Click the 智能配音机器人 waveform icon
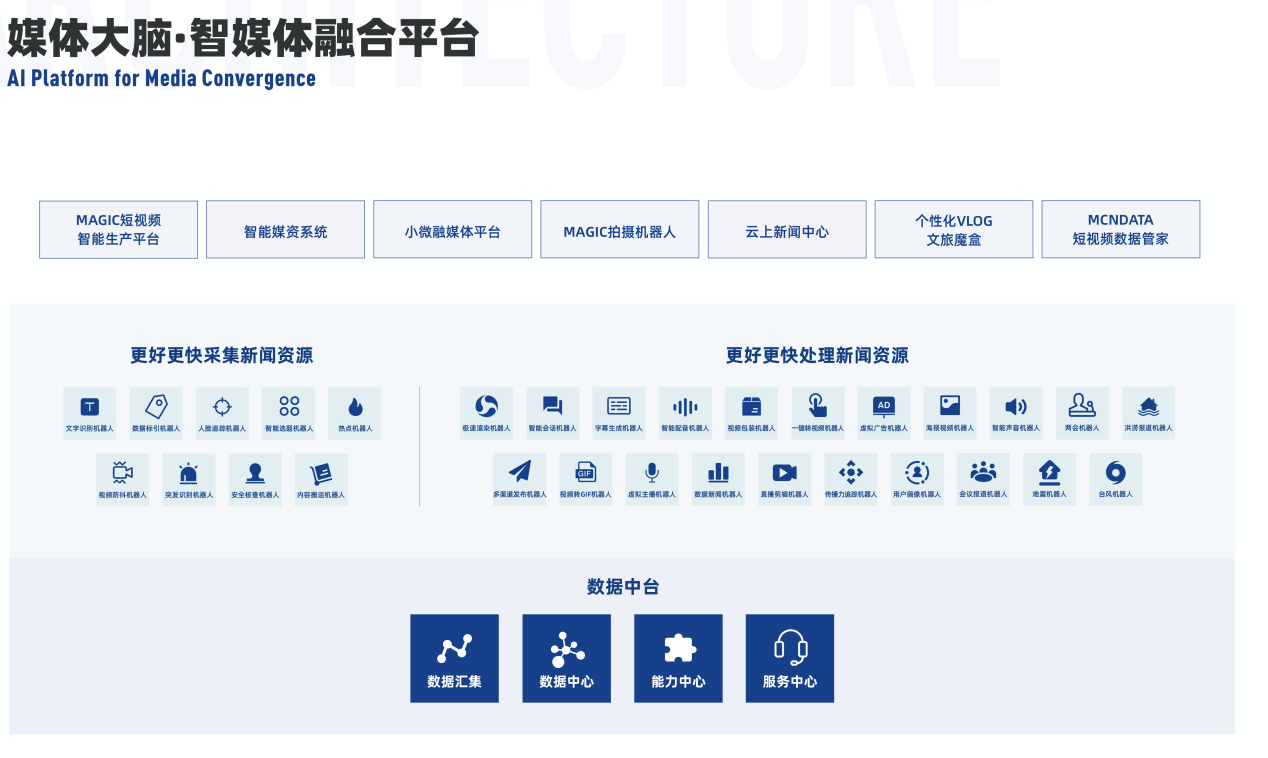1268x758 pixels. [x=686, y=406]
